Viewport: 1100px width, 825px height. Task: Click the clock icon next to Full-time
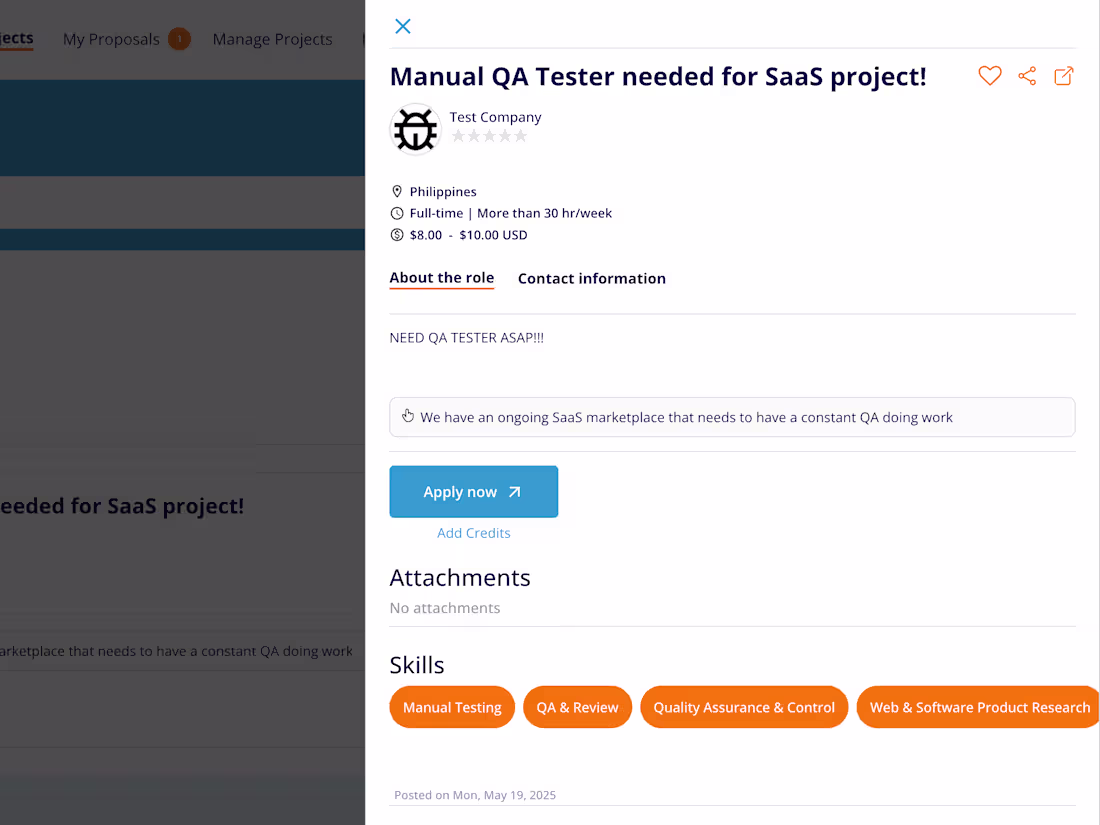(x=396, y=213)
